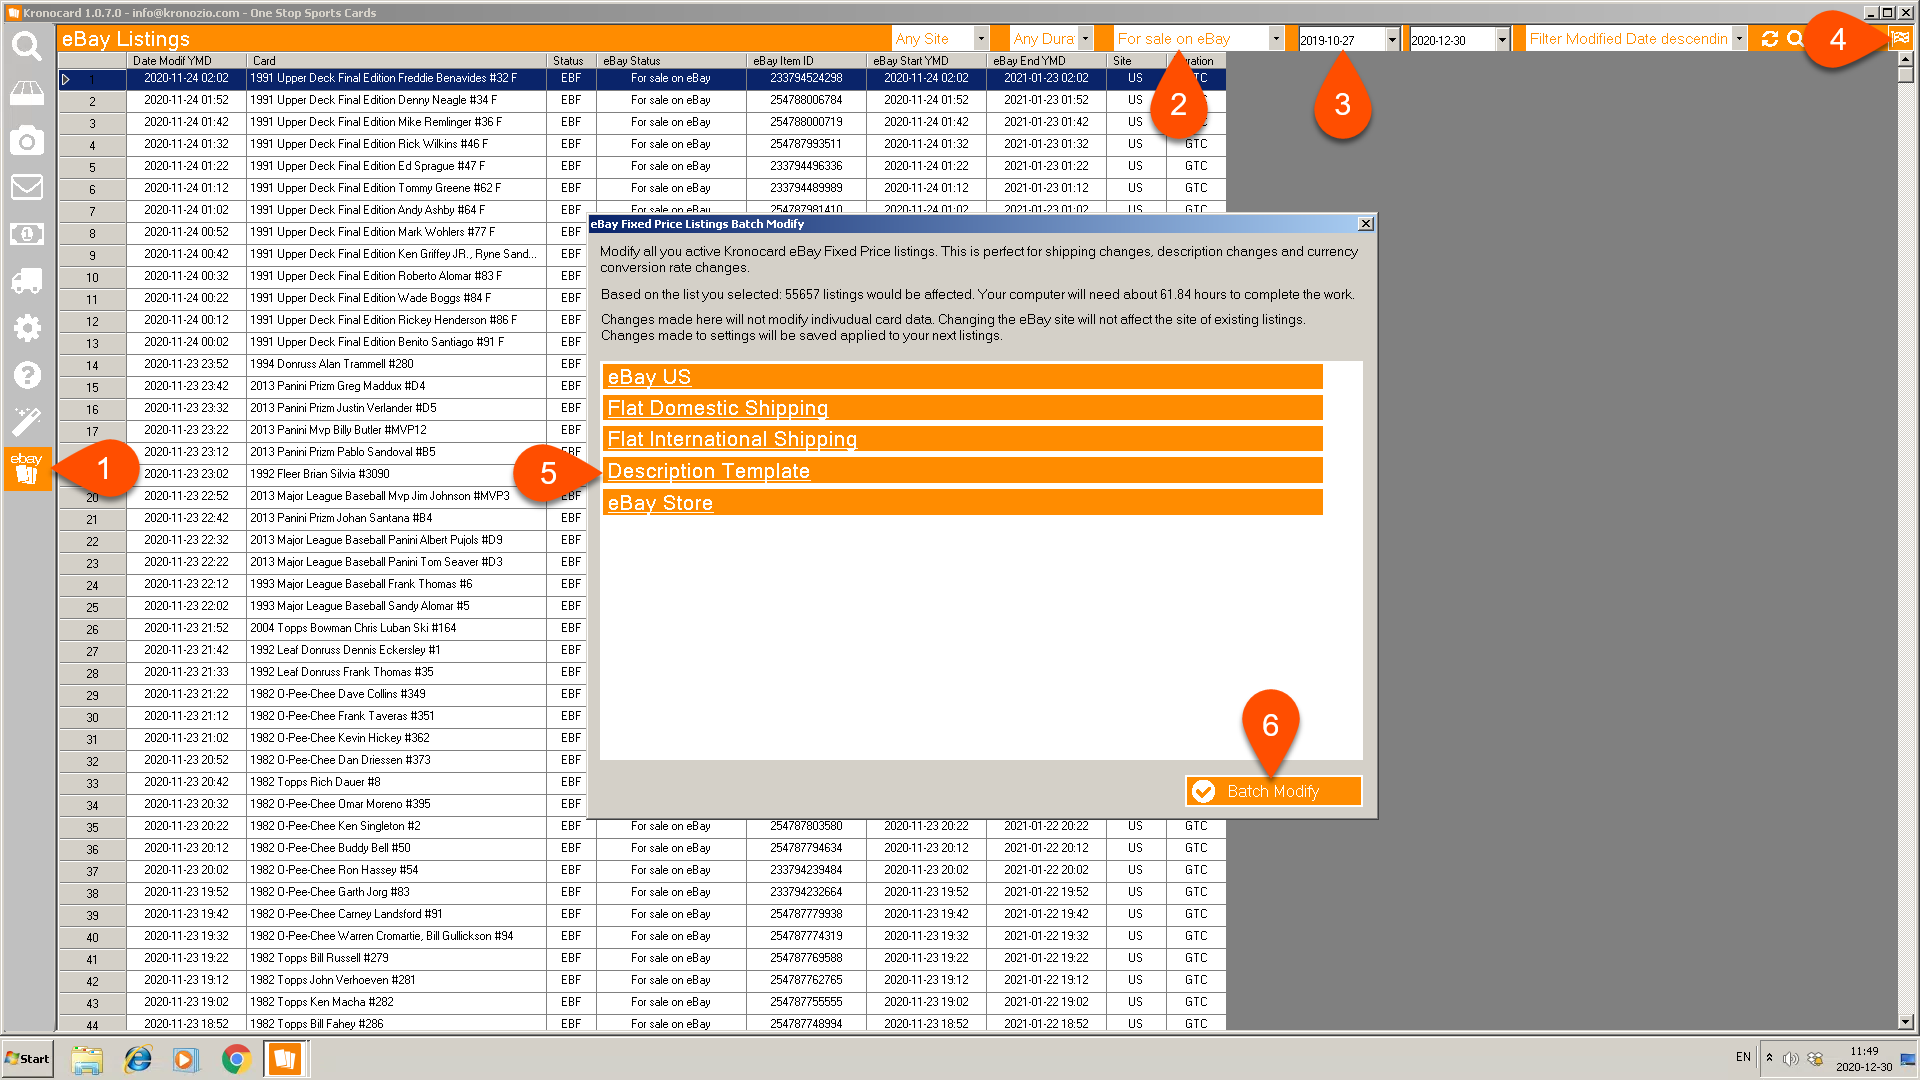
Task: Sort by the Site column header
Action: [x=1137, y=61]
